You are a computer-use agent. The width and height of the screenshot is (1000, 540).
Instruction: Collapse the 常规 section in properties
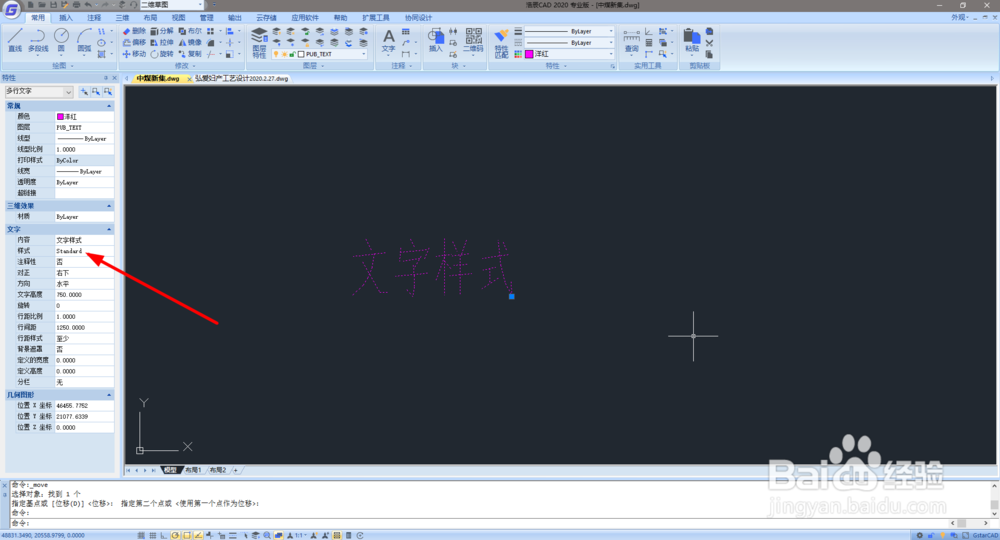(109, 106)
